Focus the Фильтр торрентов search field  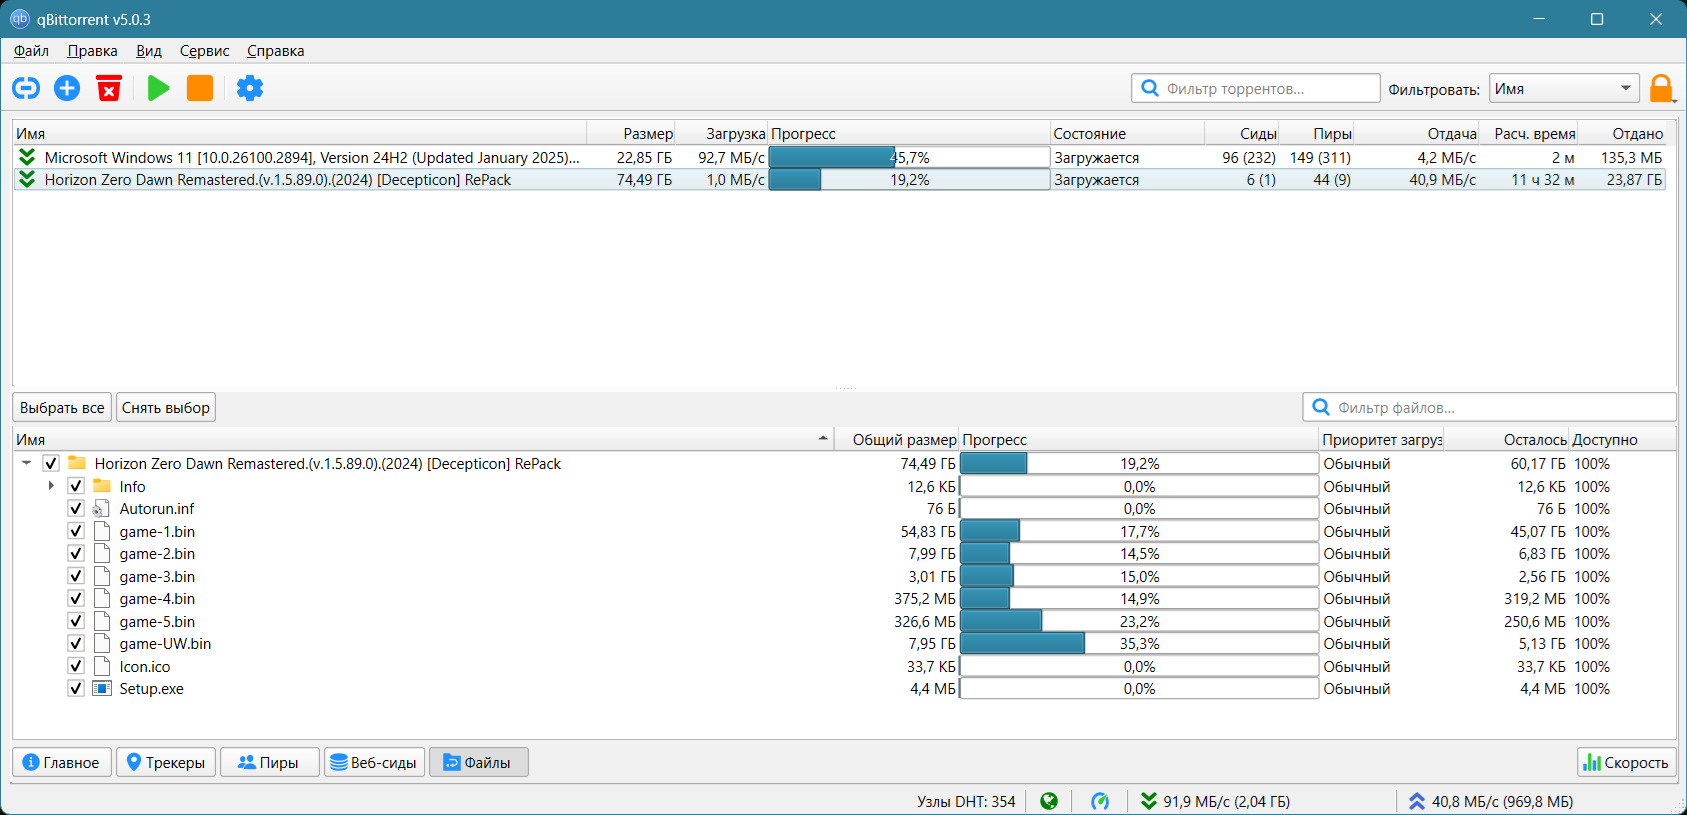1256,88
